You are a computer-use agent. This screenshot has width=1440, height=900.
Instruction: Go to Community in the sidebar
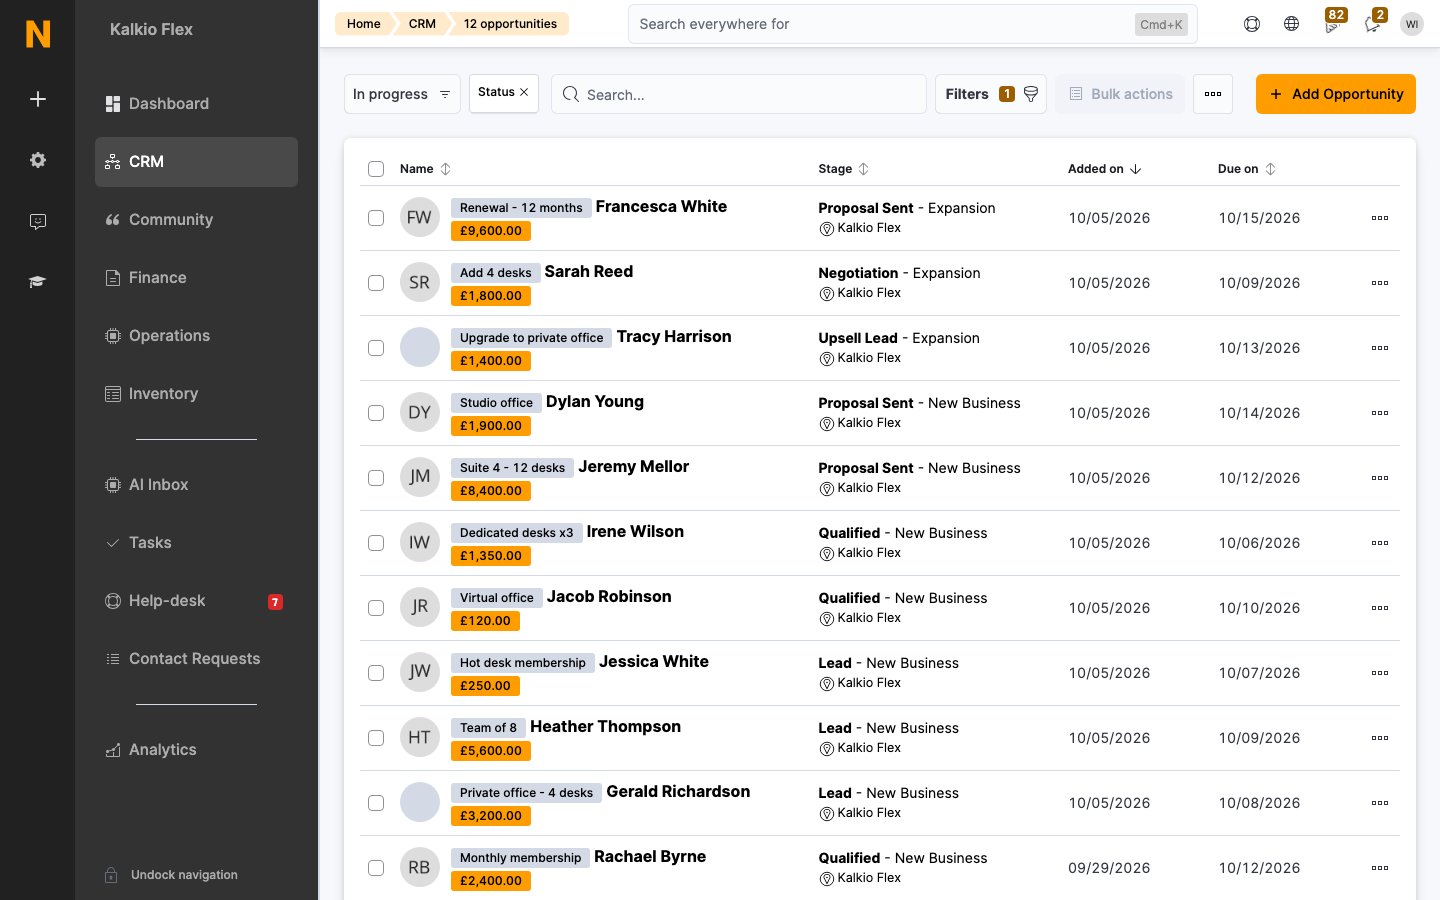click(196, 220)
